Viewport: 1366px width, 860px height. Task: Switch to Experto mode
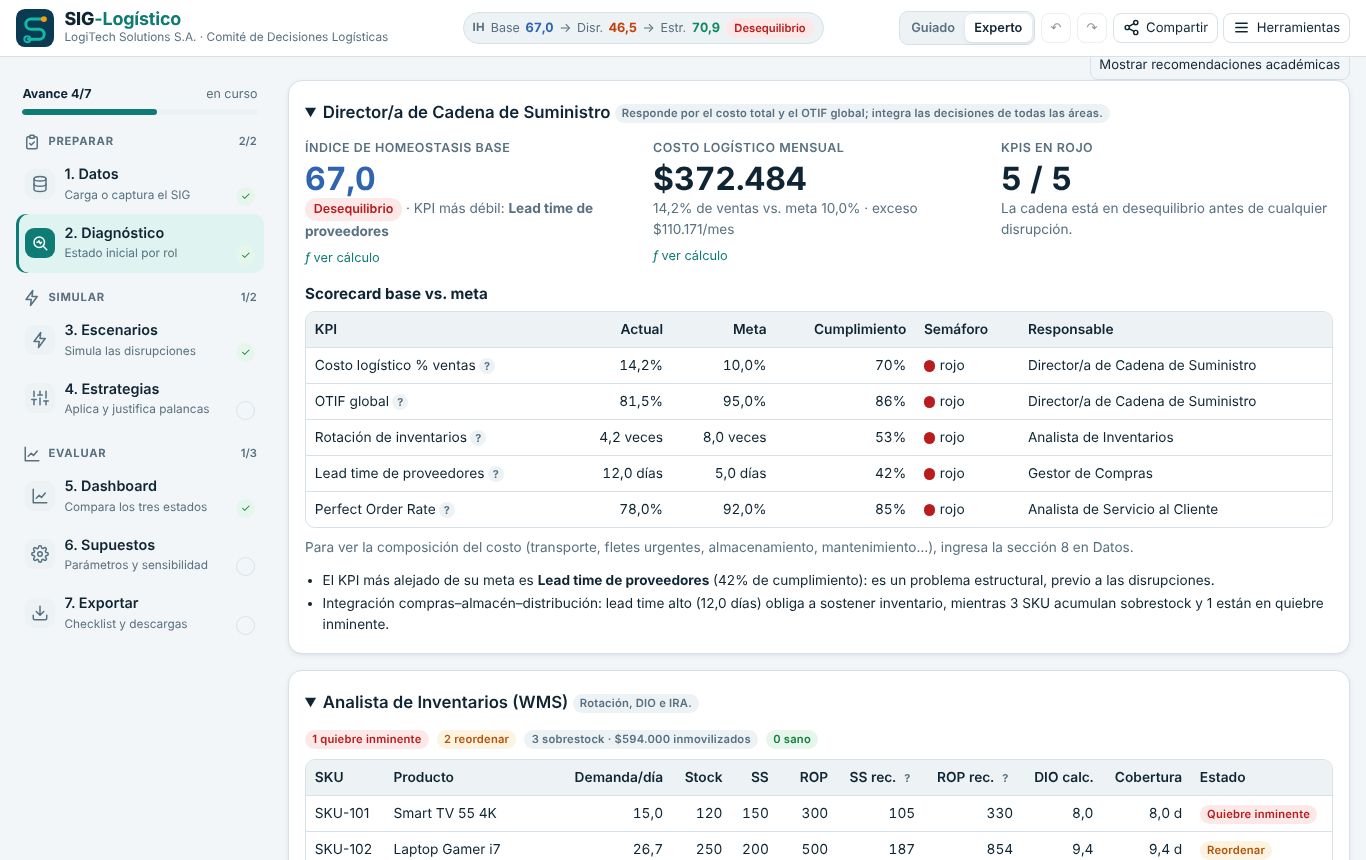998,28
